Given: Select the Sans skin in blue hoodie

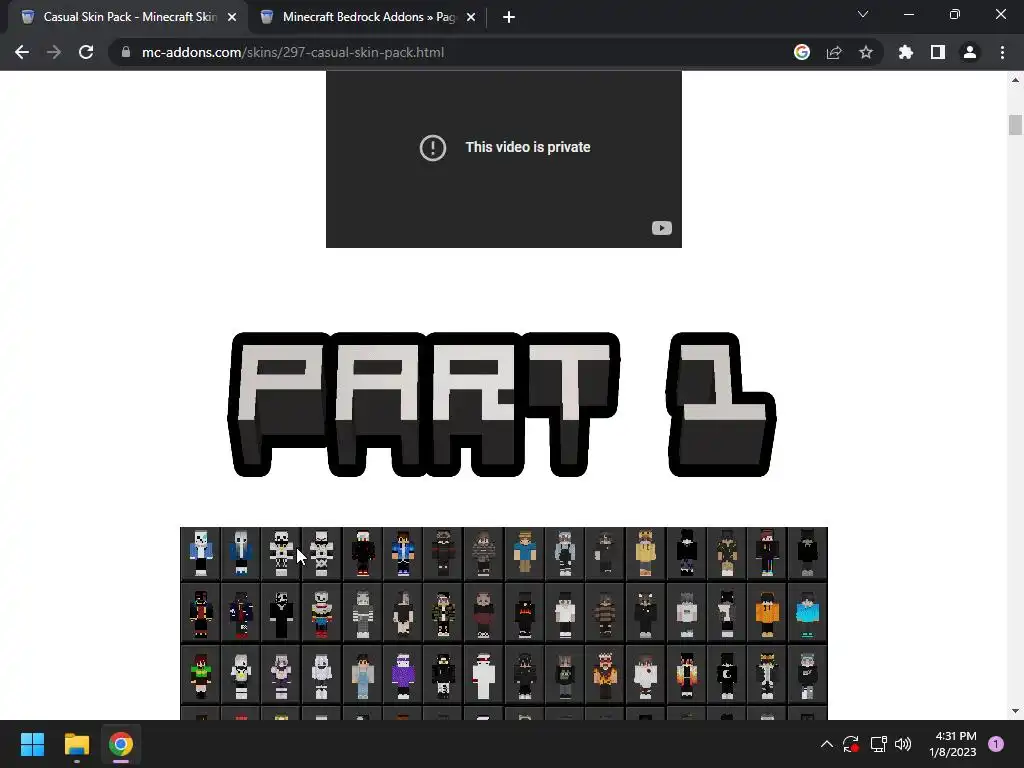Looking at the screenshot, I should tap(200, 553).
